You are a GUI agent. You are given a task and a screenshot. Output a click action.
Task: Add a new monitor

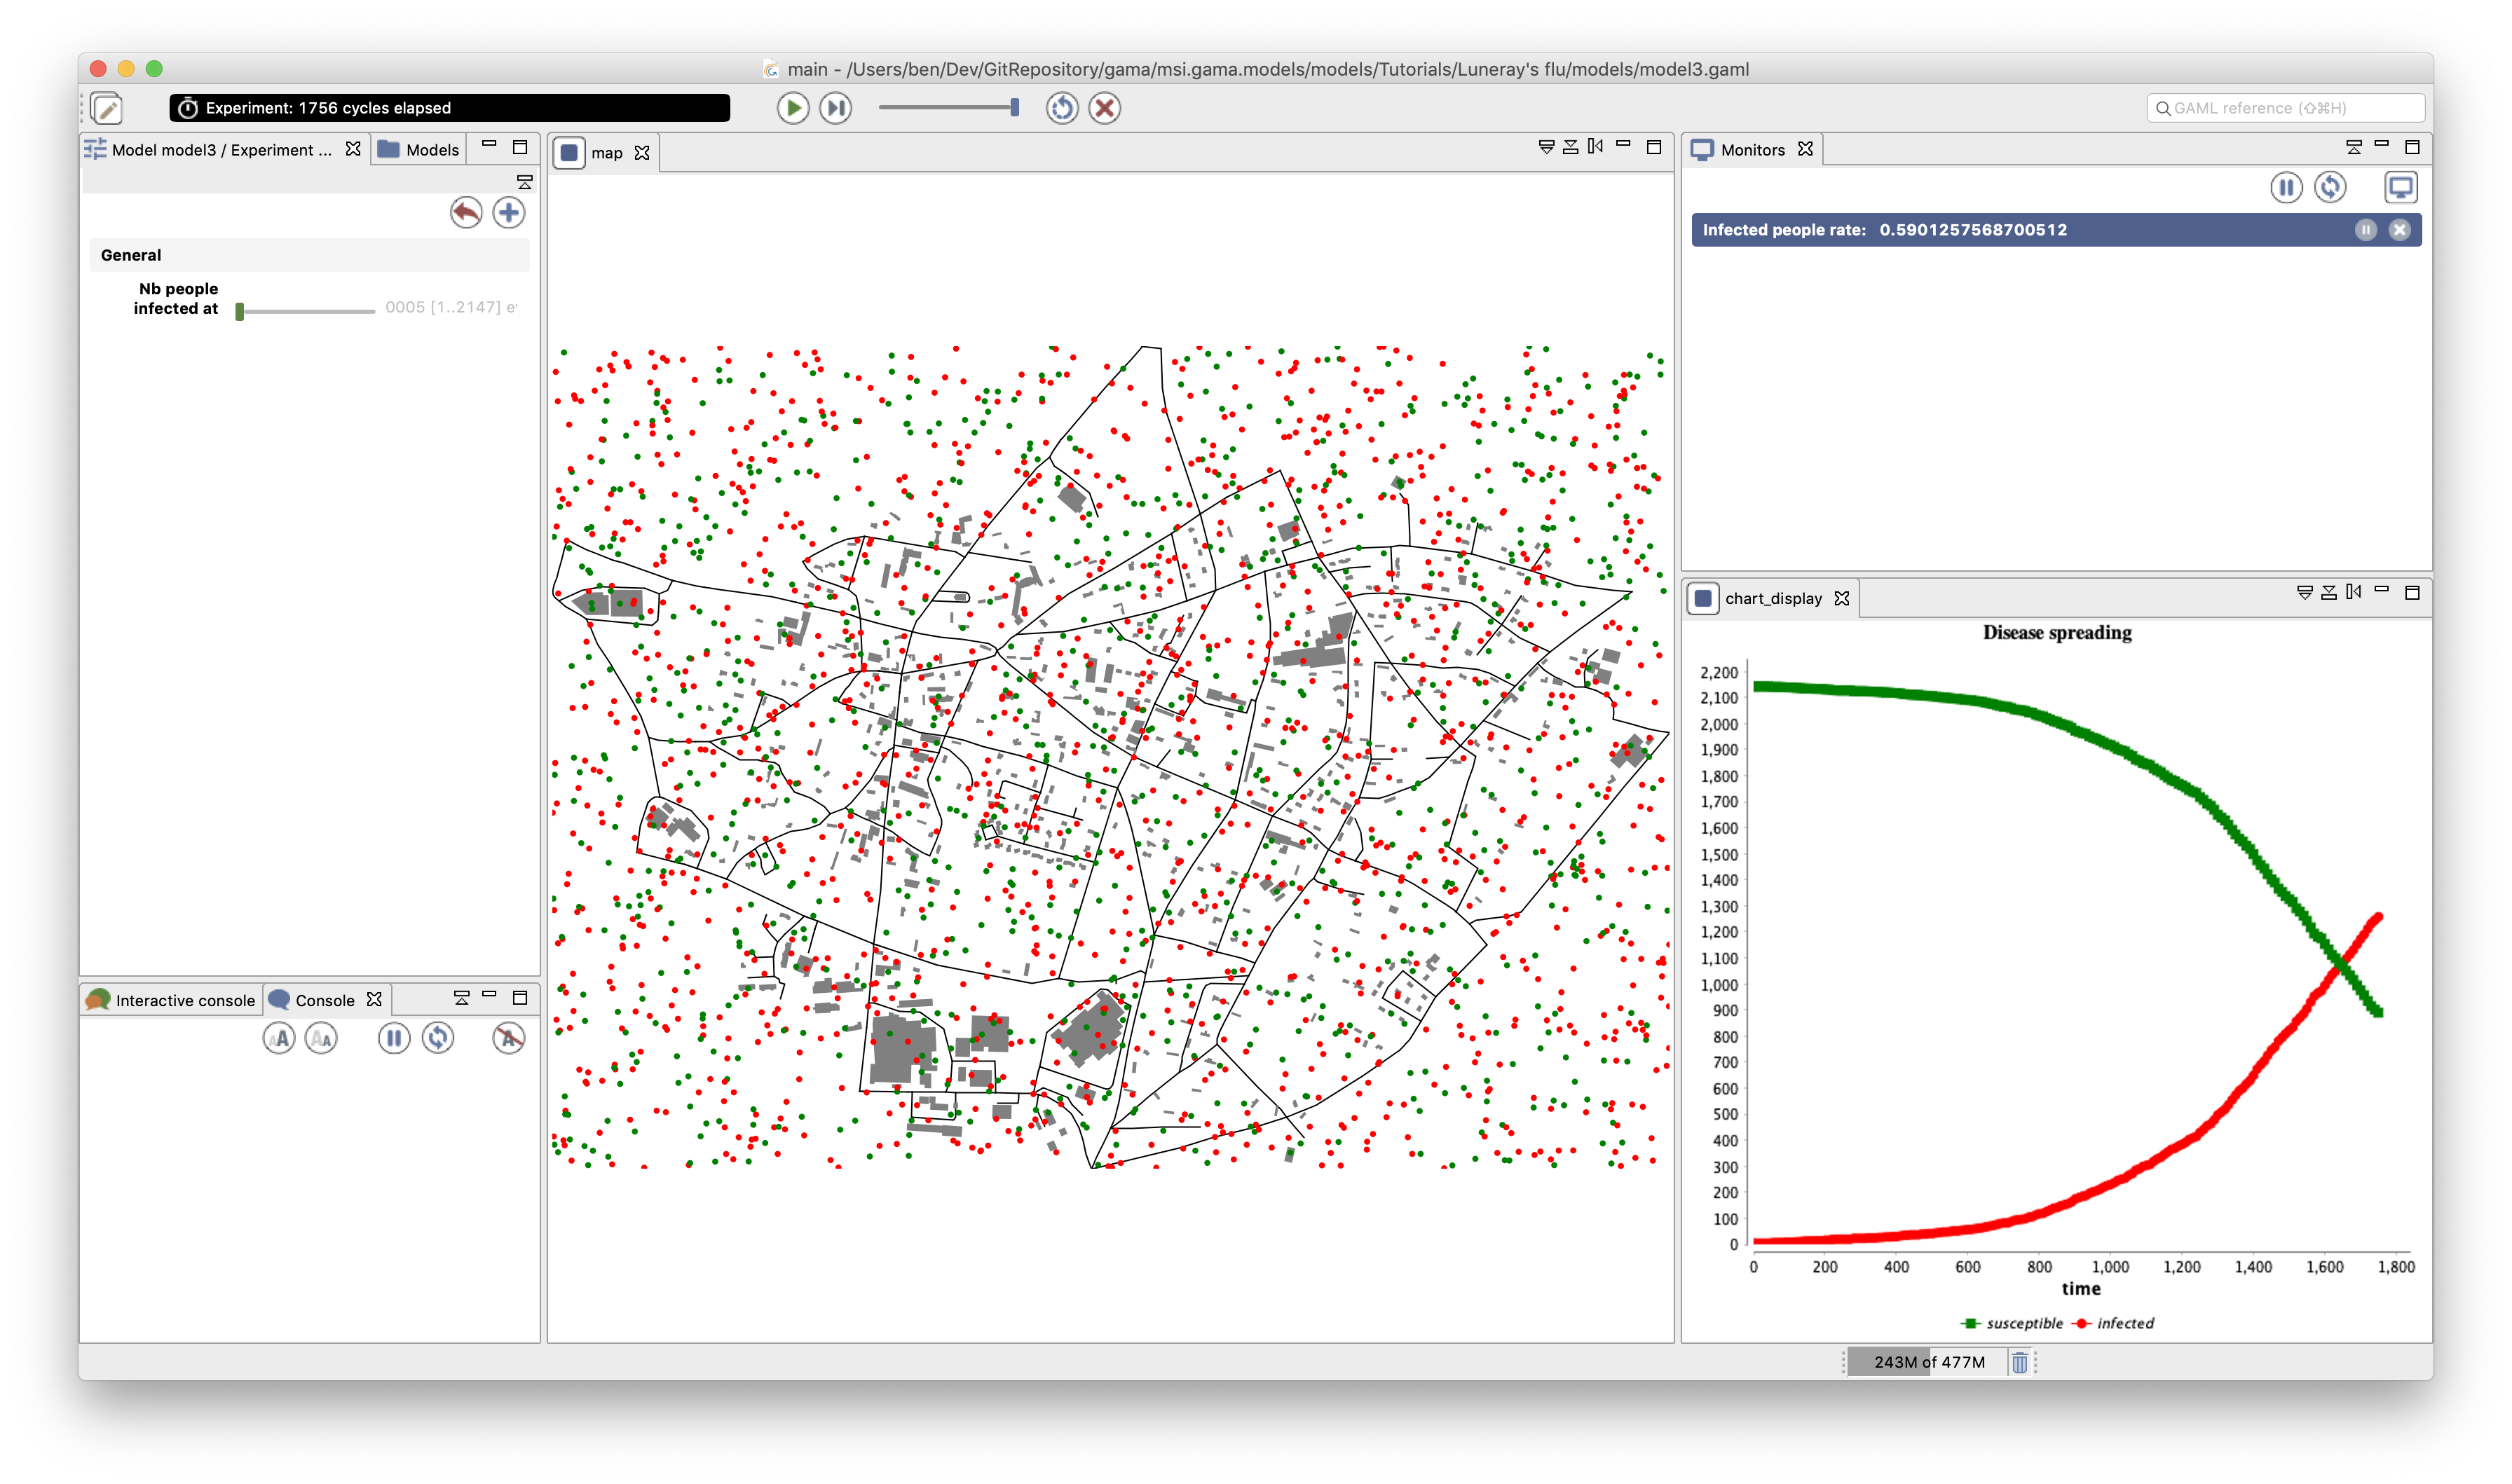[x=2400, y=187]
